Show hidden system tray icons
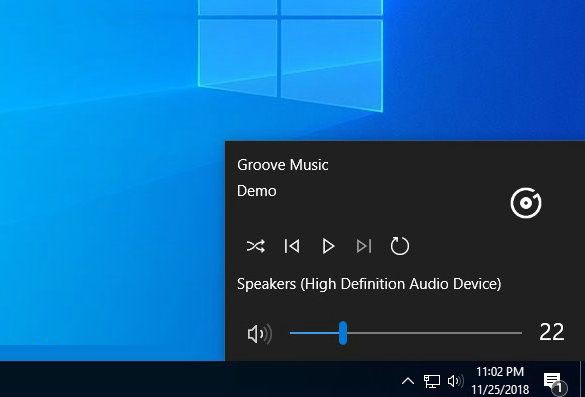 408,381
